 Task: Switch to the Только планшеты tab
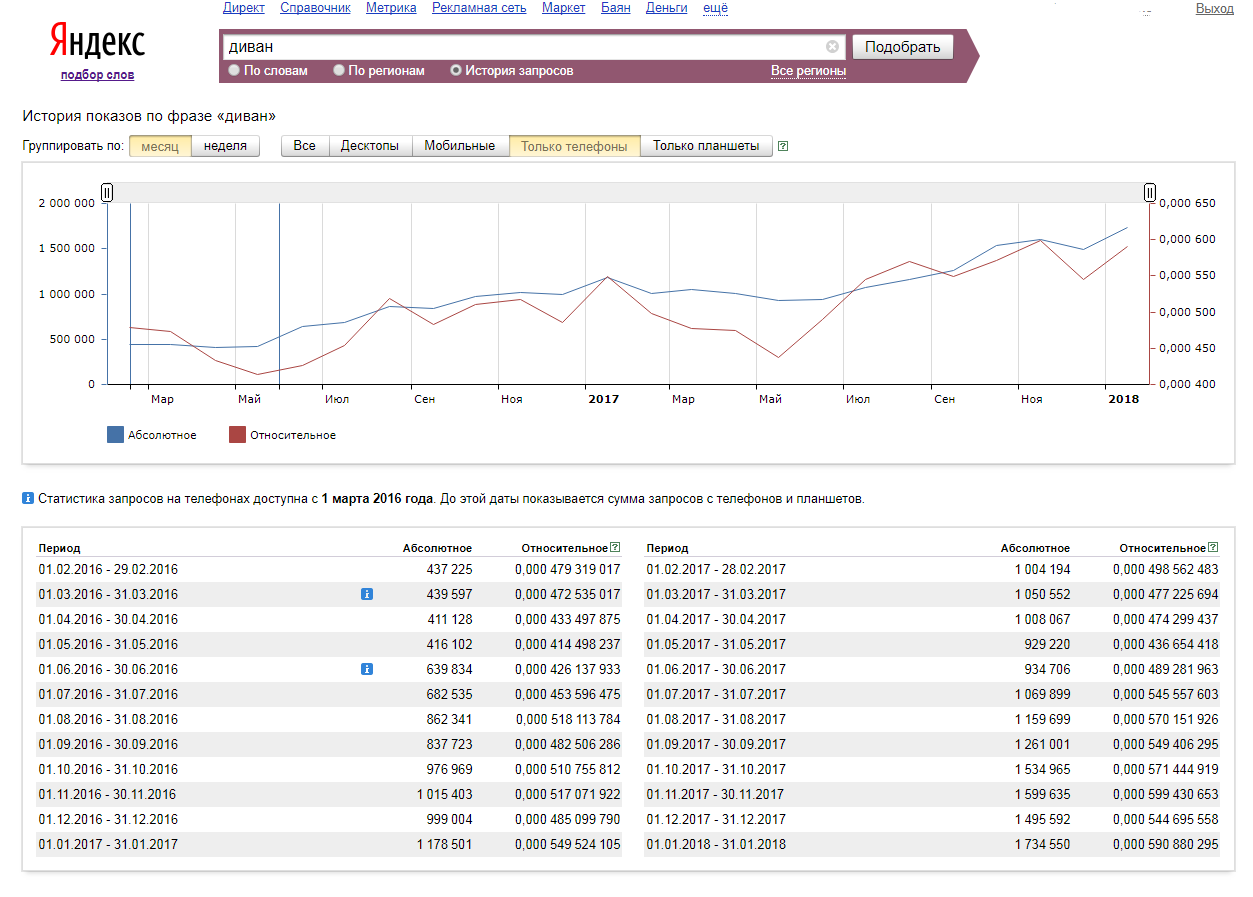click(x=706, y=146)
